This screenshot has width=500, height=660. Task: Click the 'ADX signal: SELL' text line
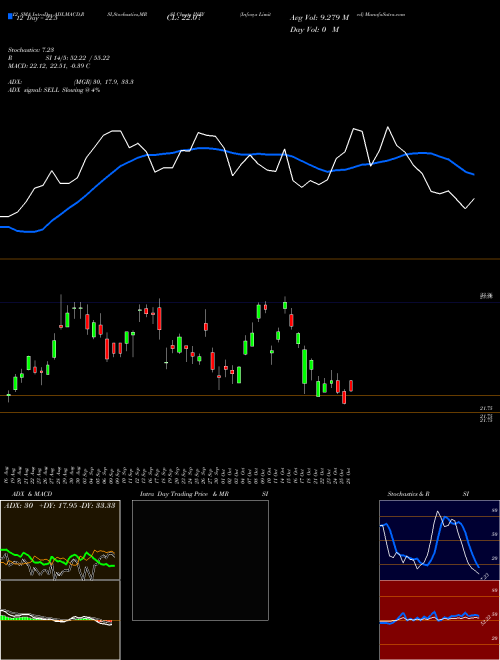[x=54, y=90]
